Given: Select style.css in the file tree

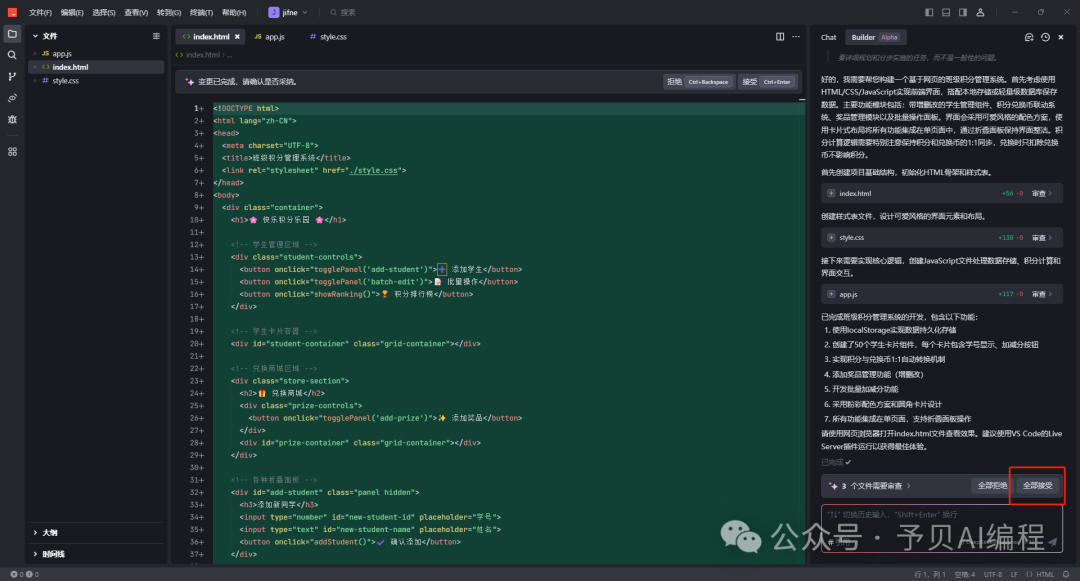Looking at the screenshot, I should (x=96, y=81).
